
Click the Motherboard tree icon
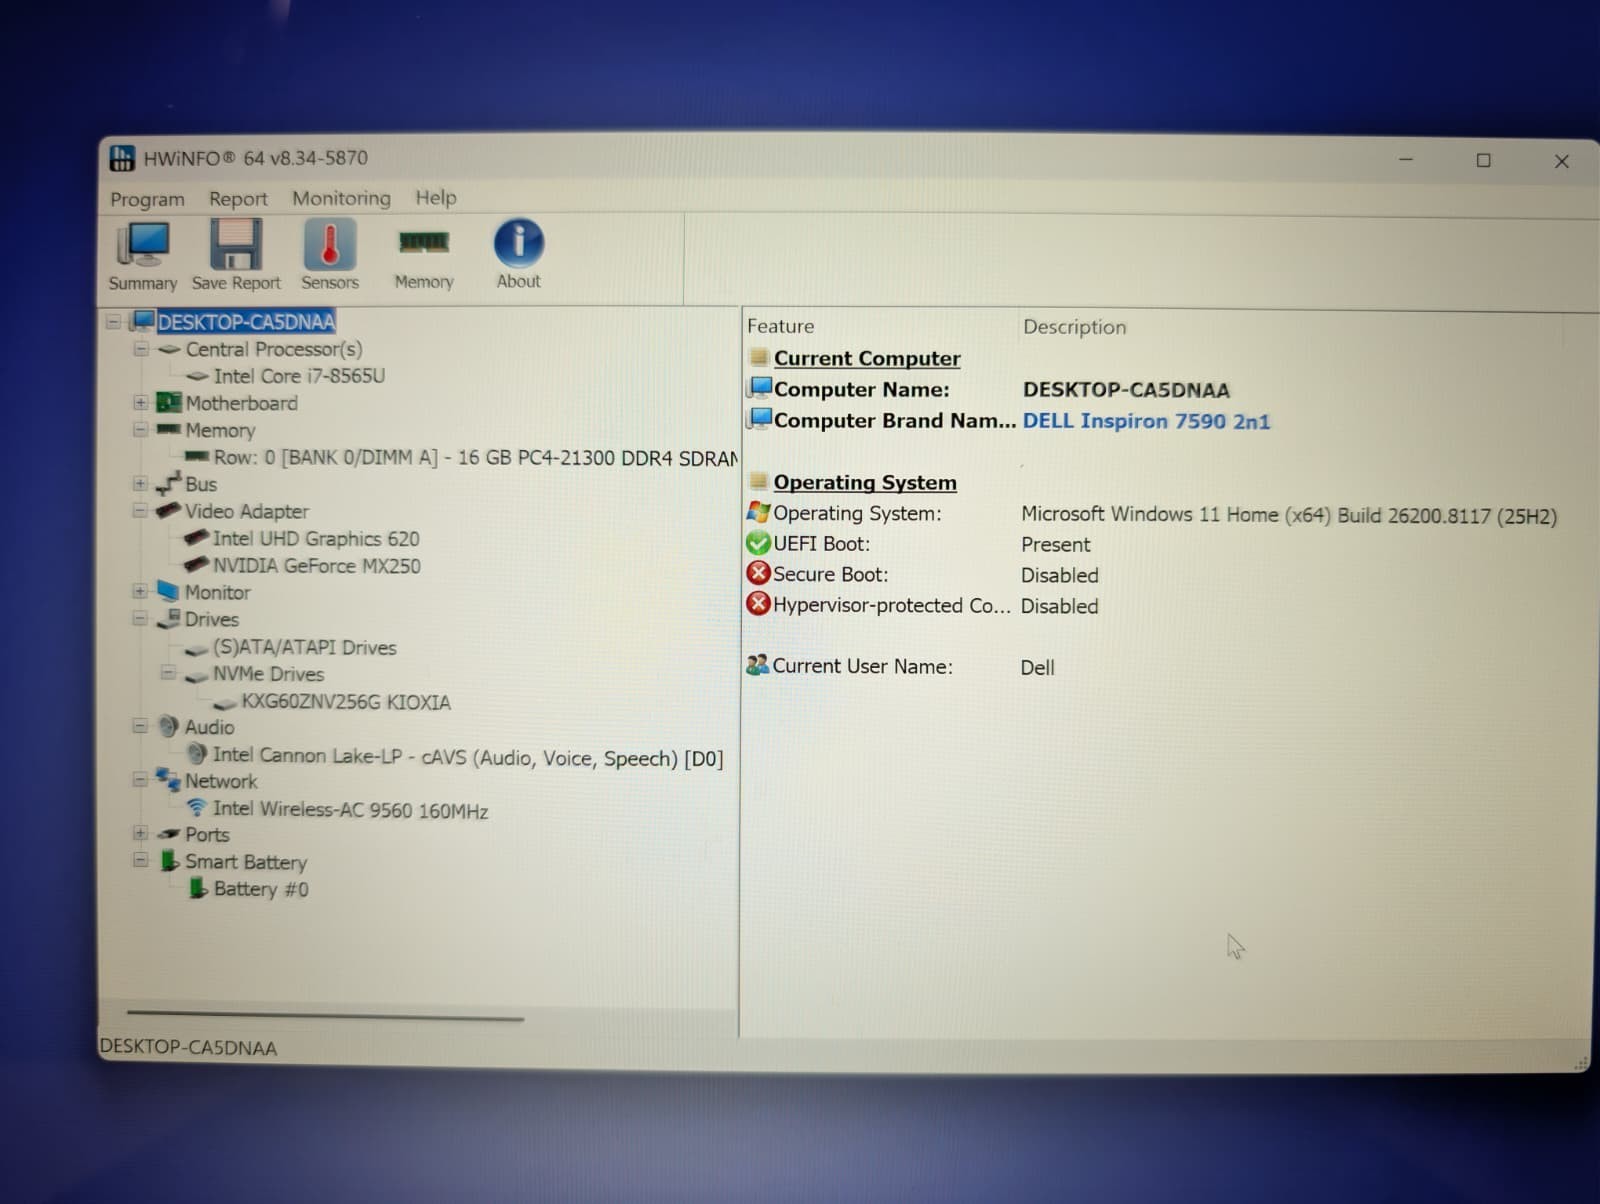point(169,403)
